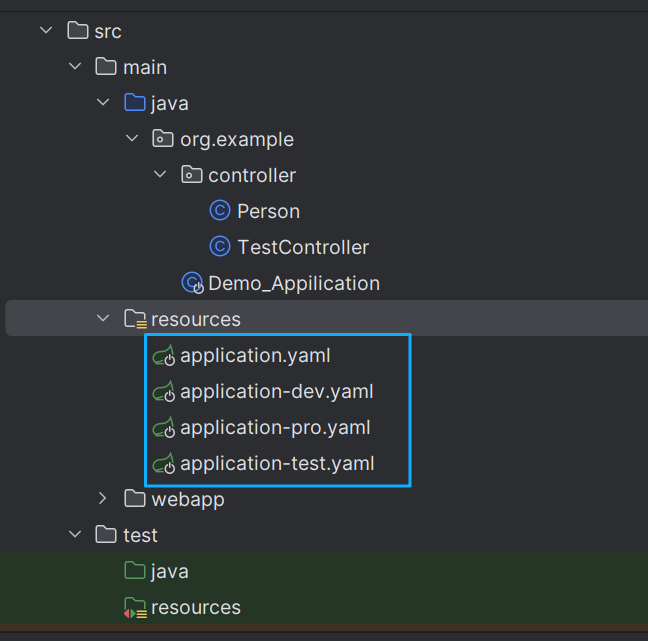Select the org.example package label

pyautogui.click(x=237, y=139)
